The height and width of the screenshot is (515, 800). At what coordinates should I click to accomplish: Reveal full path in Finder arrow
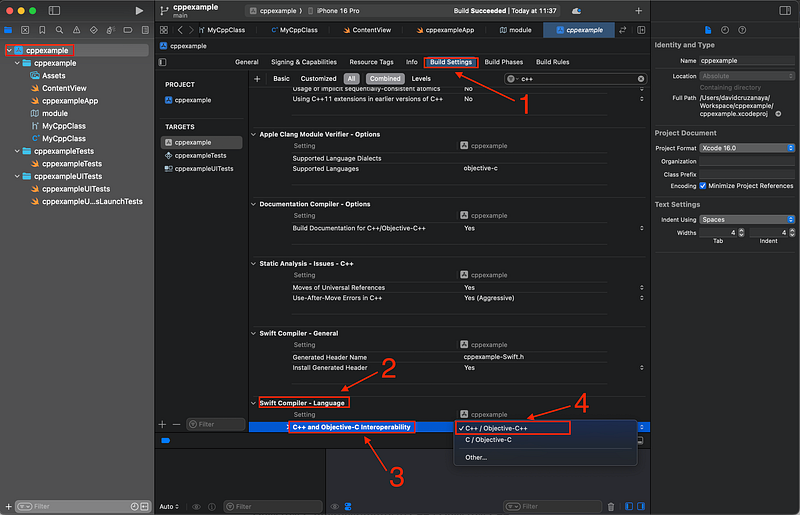(779, 114)
